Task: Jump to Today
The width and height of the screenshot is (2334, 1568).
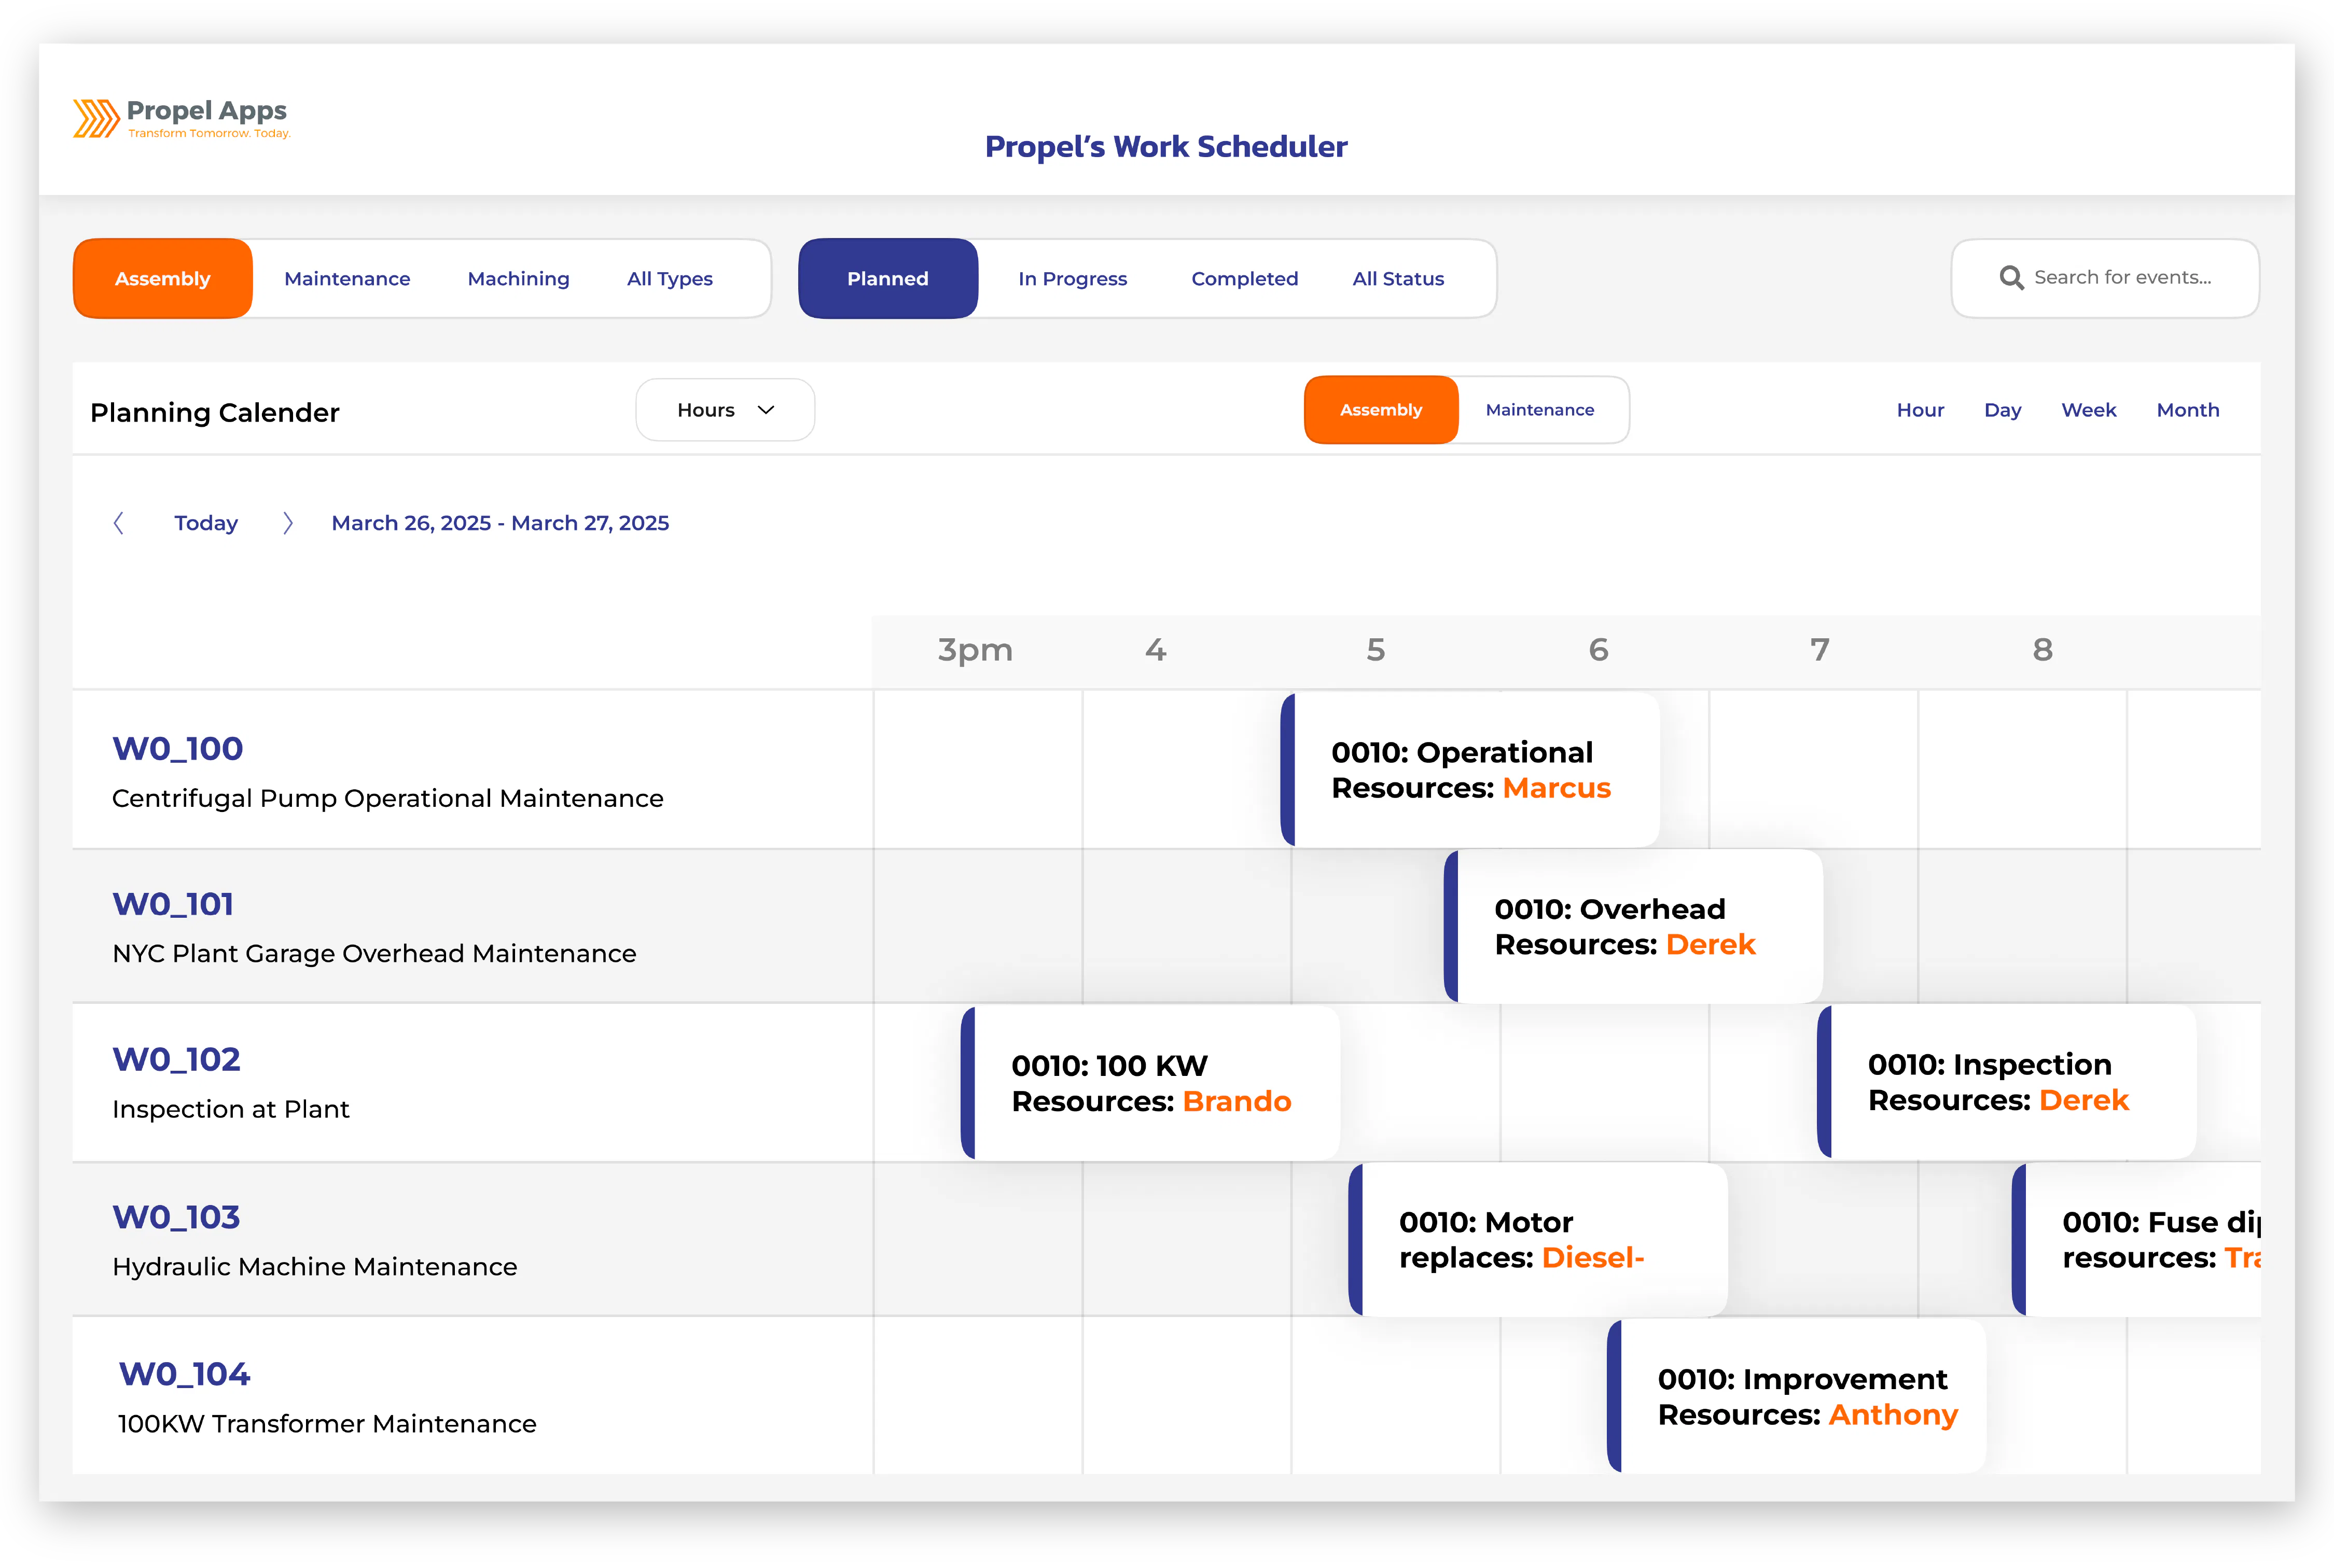Action: (206, 523)
